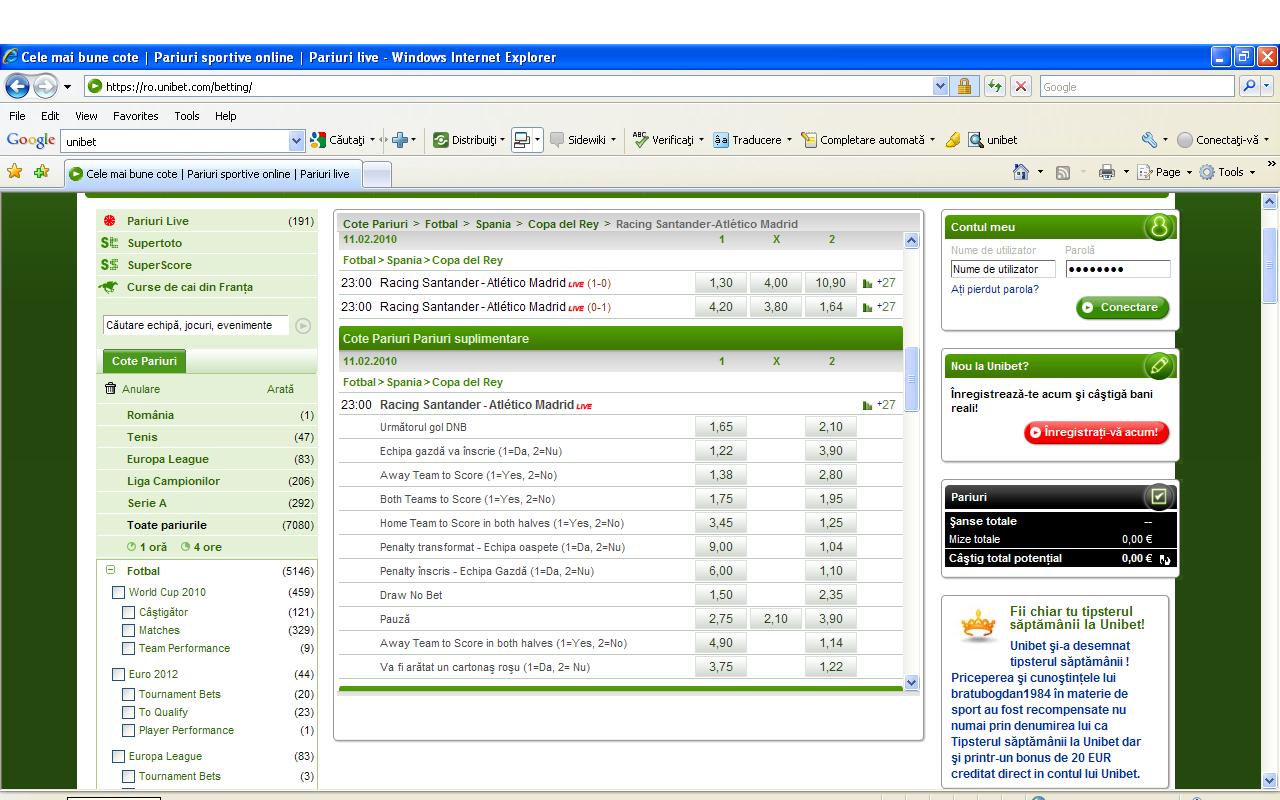Open the Help menu
Image resolution: width=1280 pixels, height=800 pixels.
point(226,116)
